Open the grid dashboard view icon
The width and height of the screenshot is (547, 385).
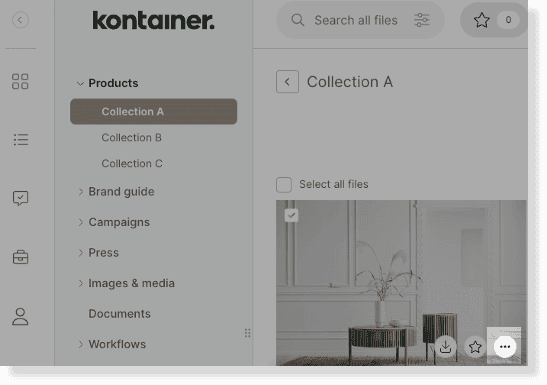tap(20, 81)
